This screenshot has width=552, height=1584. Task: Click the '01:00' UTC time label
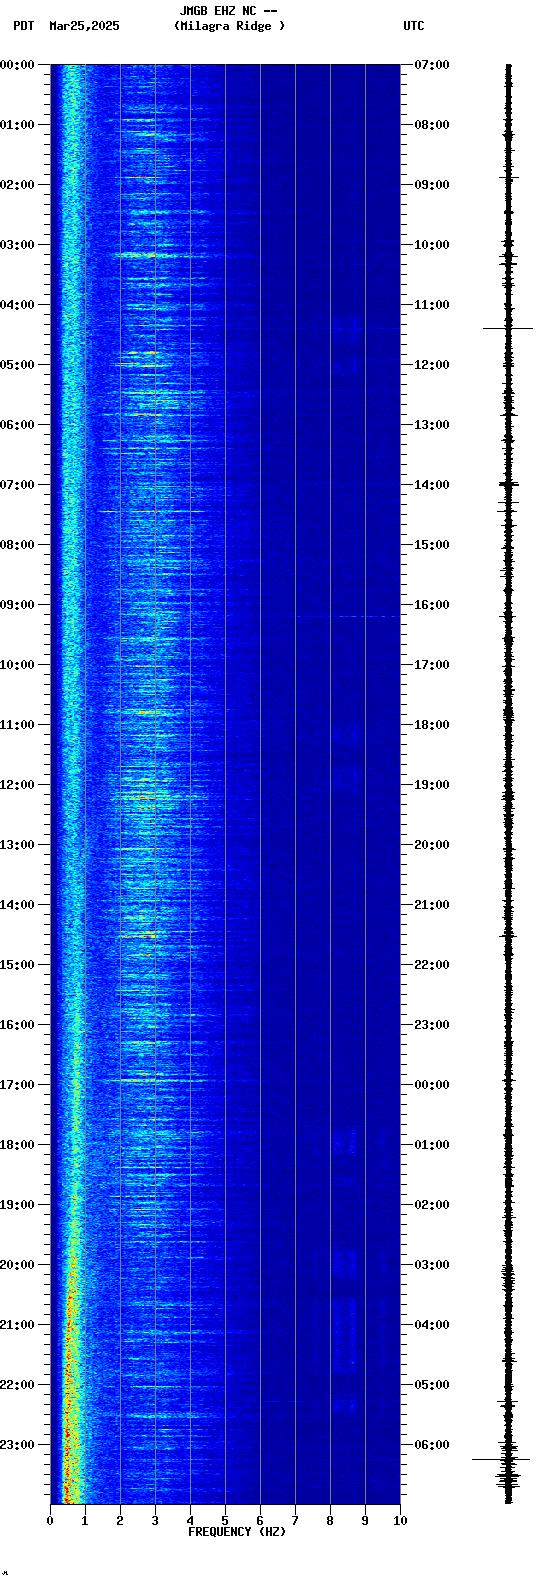click(432, 1145)
